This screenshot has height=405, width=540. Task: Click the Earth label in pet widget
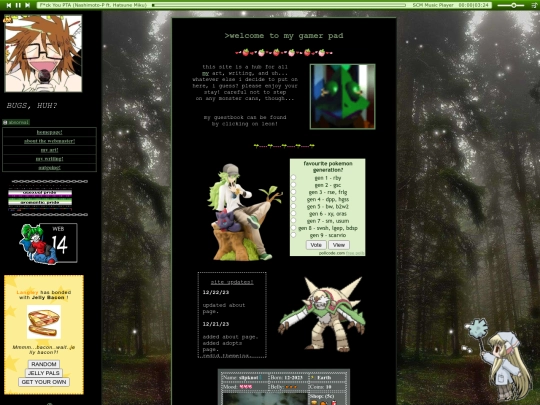point(324,378)
